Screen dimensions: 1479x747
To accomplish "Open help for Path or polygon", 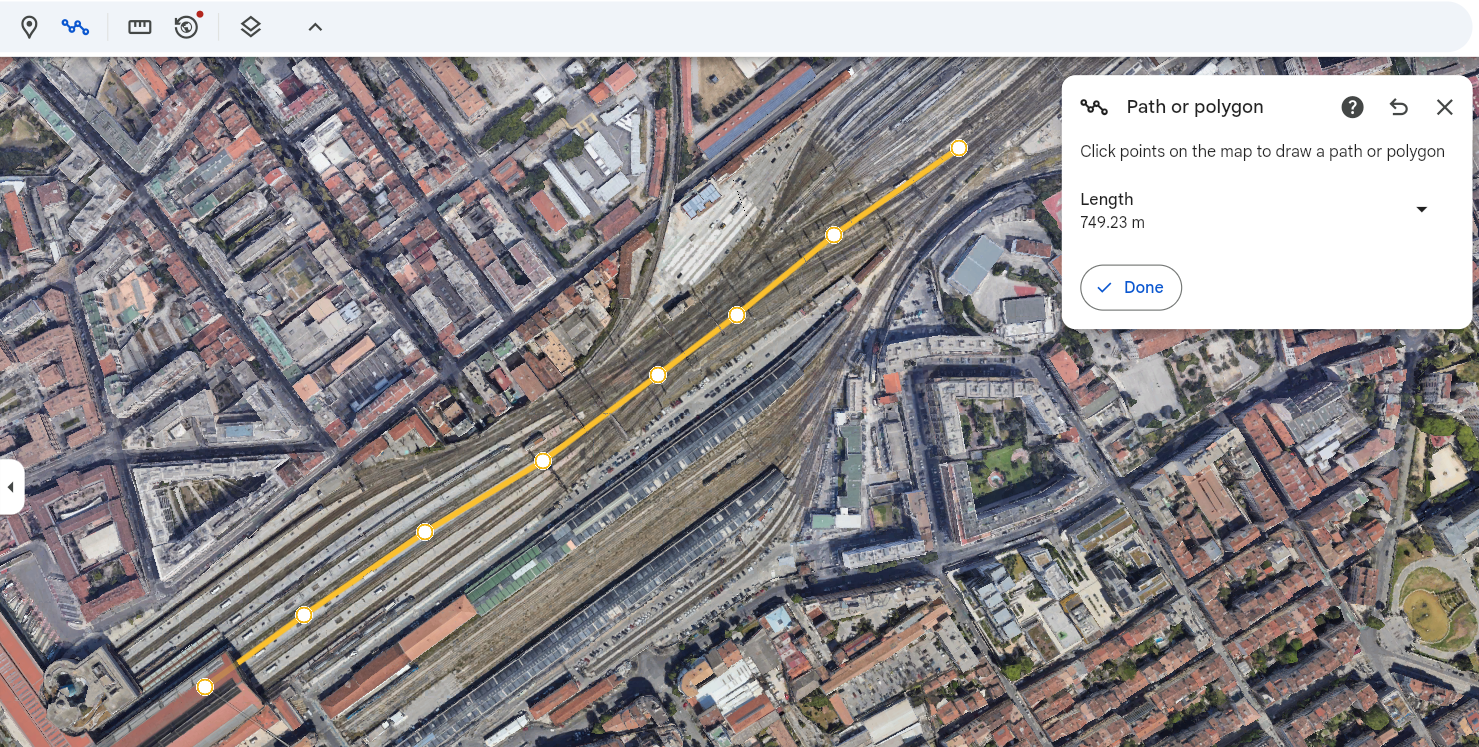I will (1352, 107).
